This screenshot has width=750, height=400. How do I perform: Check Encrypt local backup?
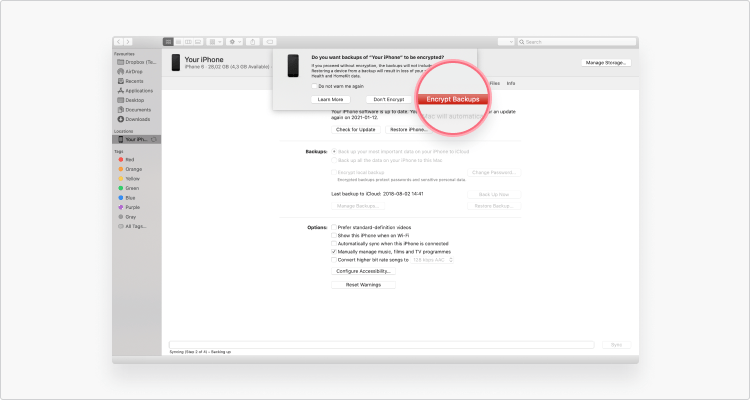(x=334, y=173)
